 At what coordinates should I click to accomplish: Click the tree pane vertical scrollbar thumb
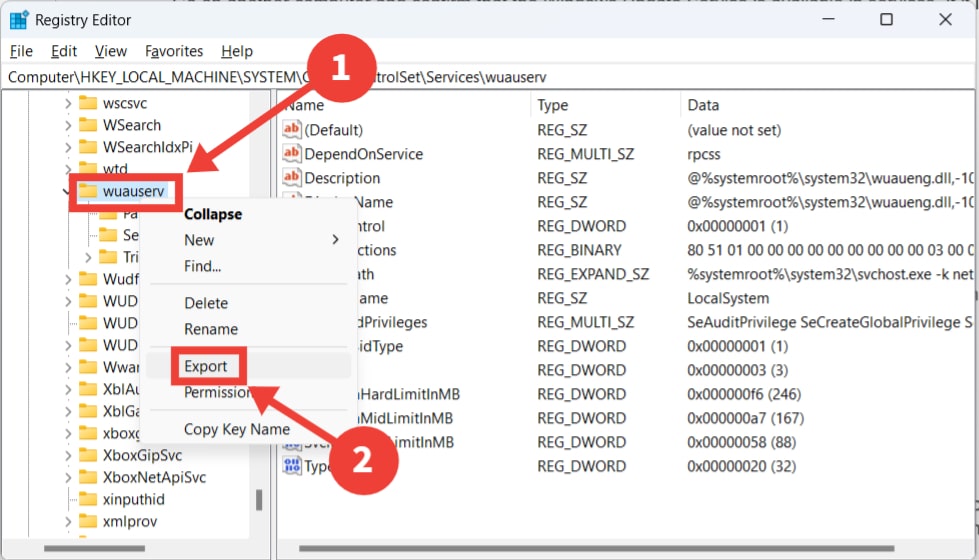tap(258, 500)
